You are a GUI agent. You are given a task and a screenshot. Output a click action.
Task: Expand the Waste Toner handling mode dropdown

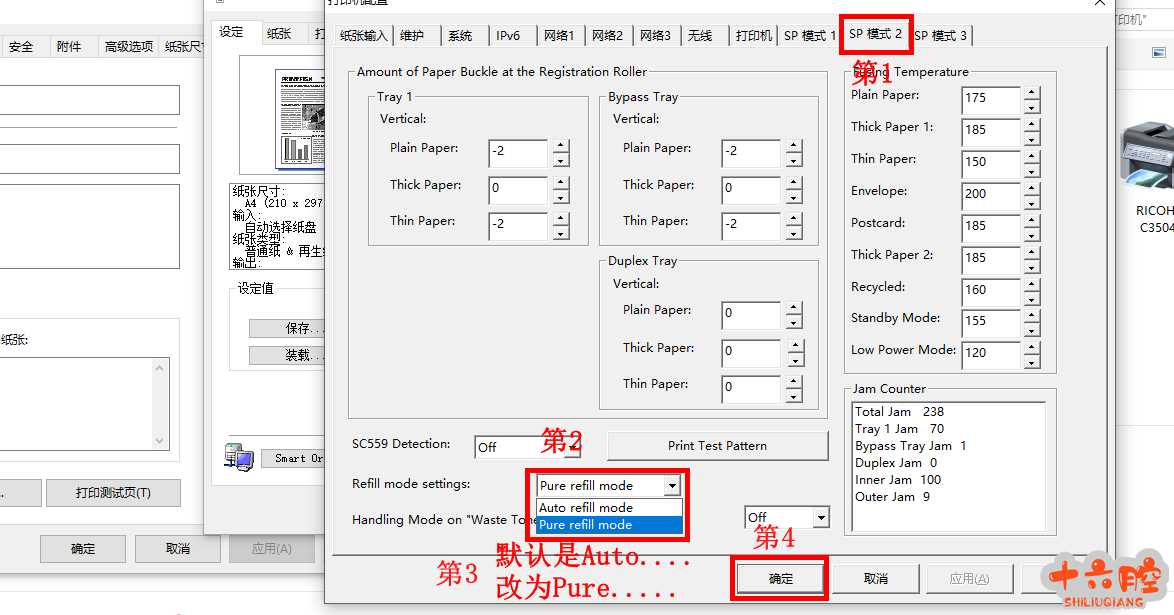click(x=821, y=518)
